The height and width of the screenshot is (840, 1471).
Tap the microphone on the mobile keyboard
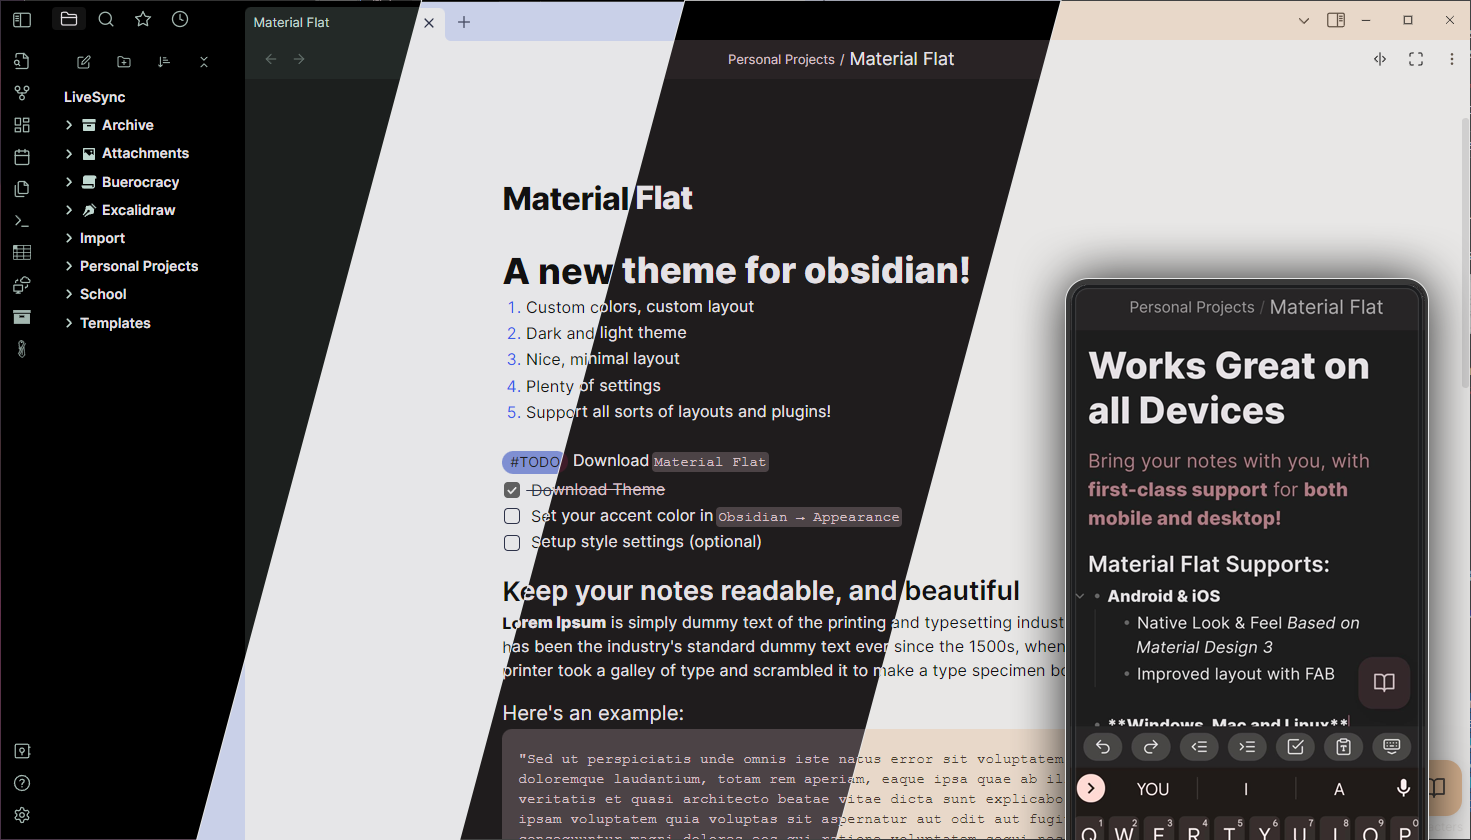pos(1403,788)
